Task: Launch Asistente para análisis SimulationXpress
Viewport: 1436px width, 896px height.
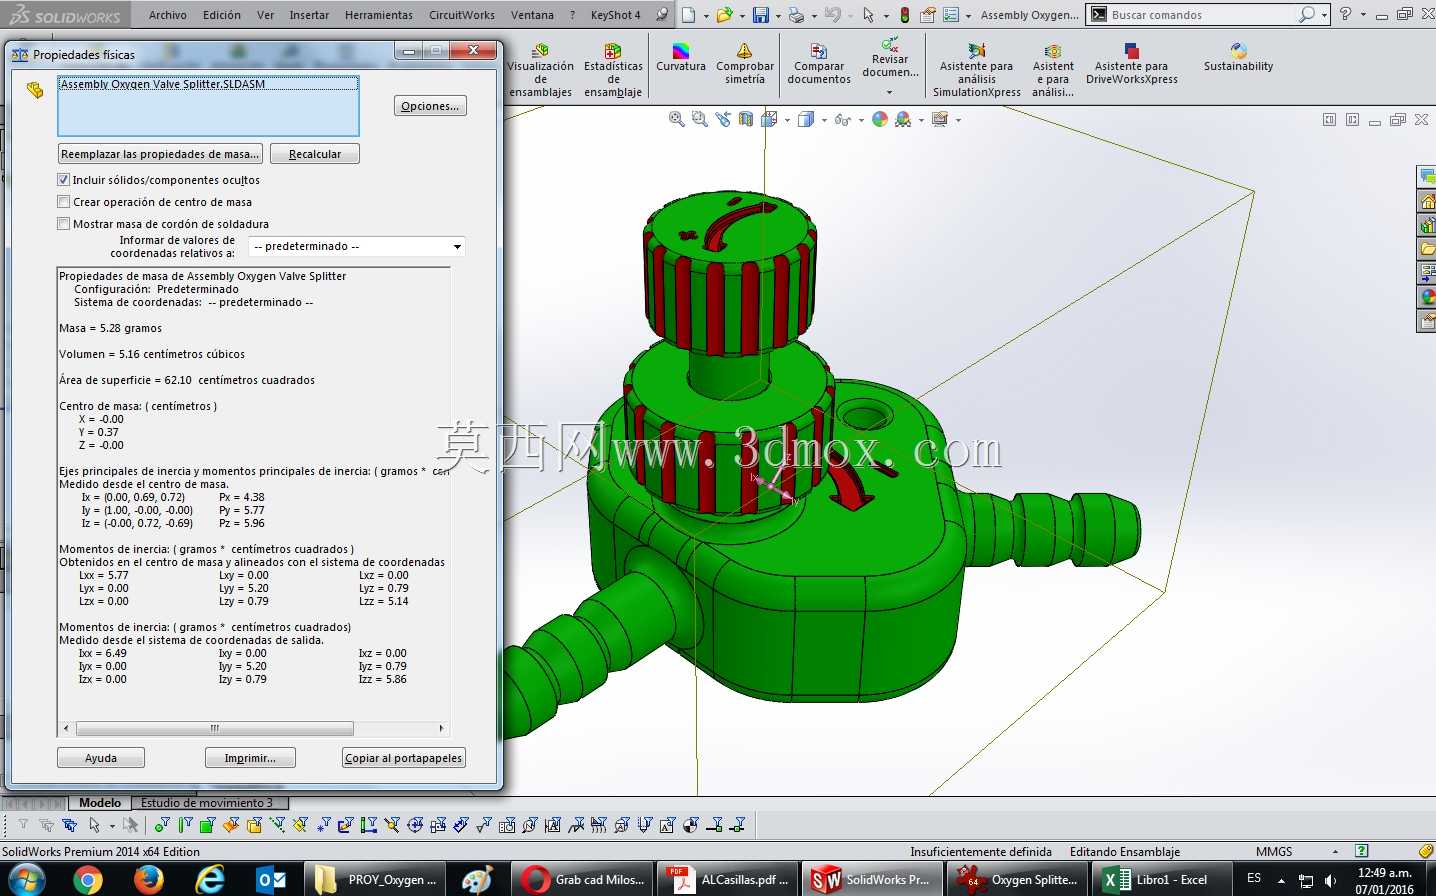Action: click(976, 70)
